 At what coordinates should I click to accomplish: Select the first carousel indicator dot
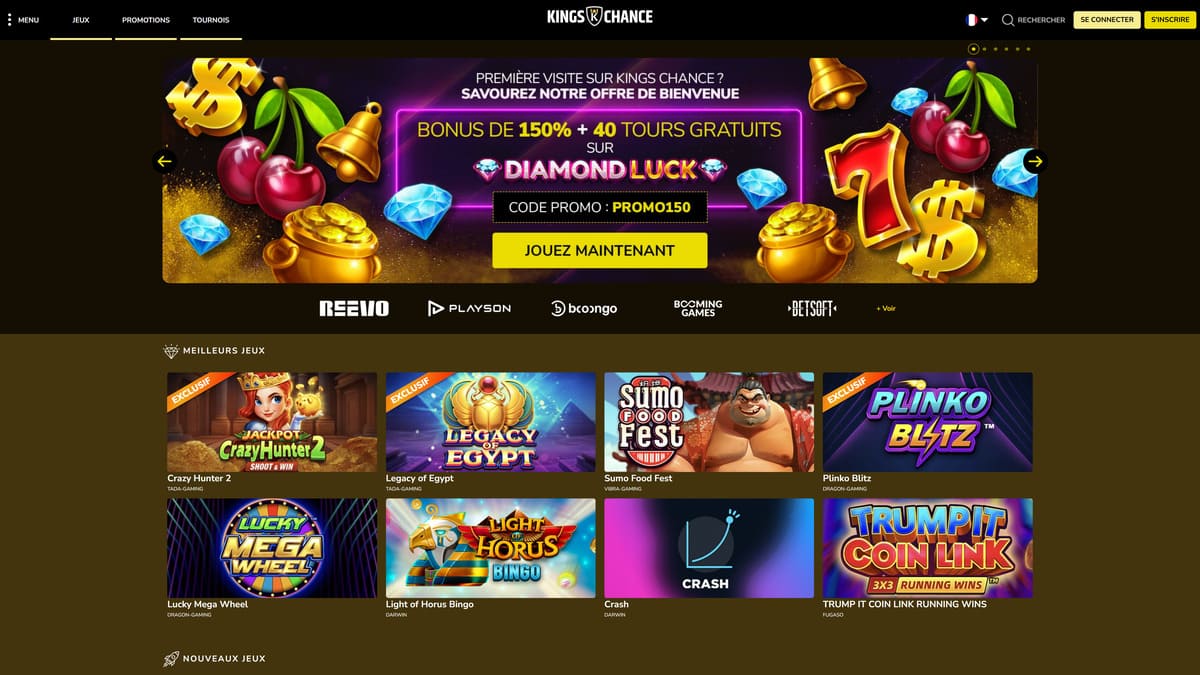click(x=973, y=48)
